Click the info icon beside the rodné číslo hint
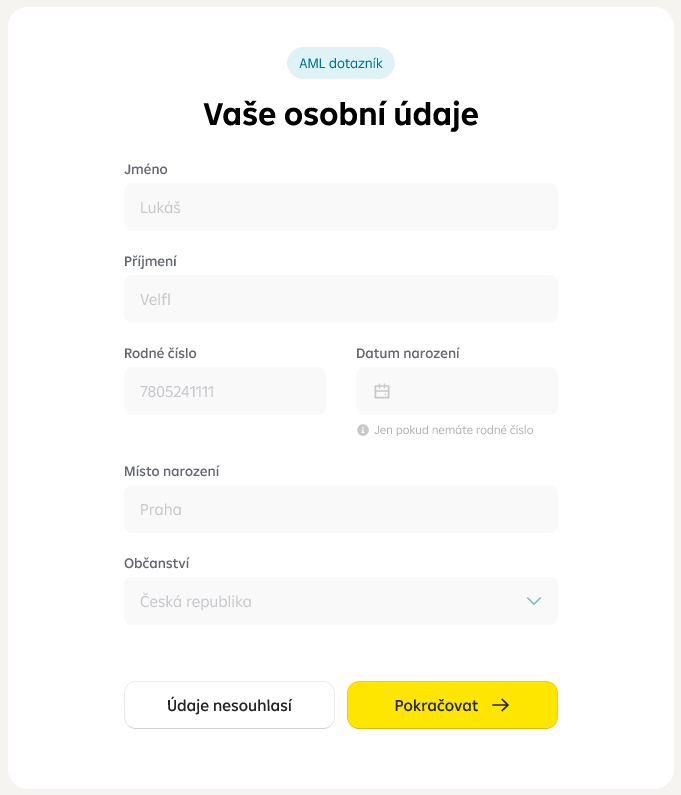Image resolution: width=681 pixels, height=795 pixels. (x=363, y=430)
